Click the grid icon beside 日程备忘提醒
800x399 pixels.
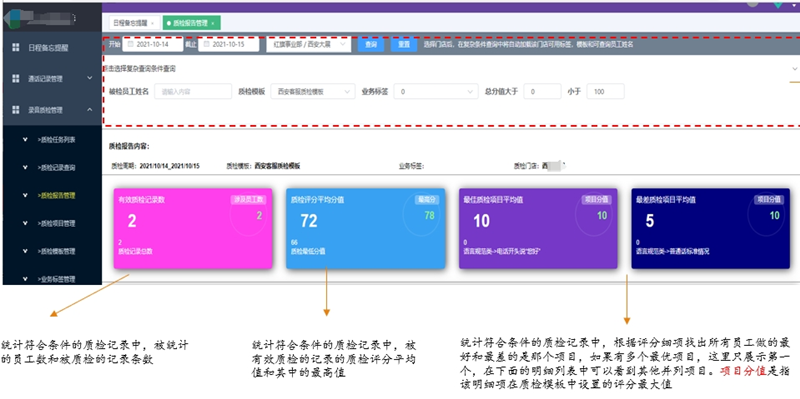coord(16,47)
